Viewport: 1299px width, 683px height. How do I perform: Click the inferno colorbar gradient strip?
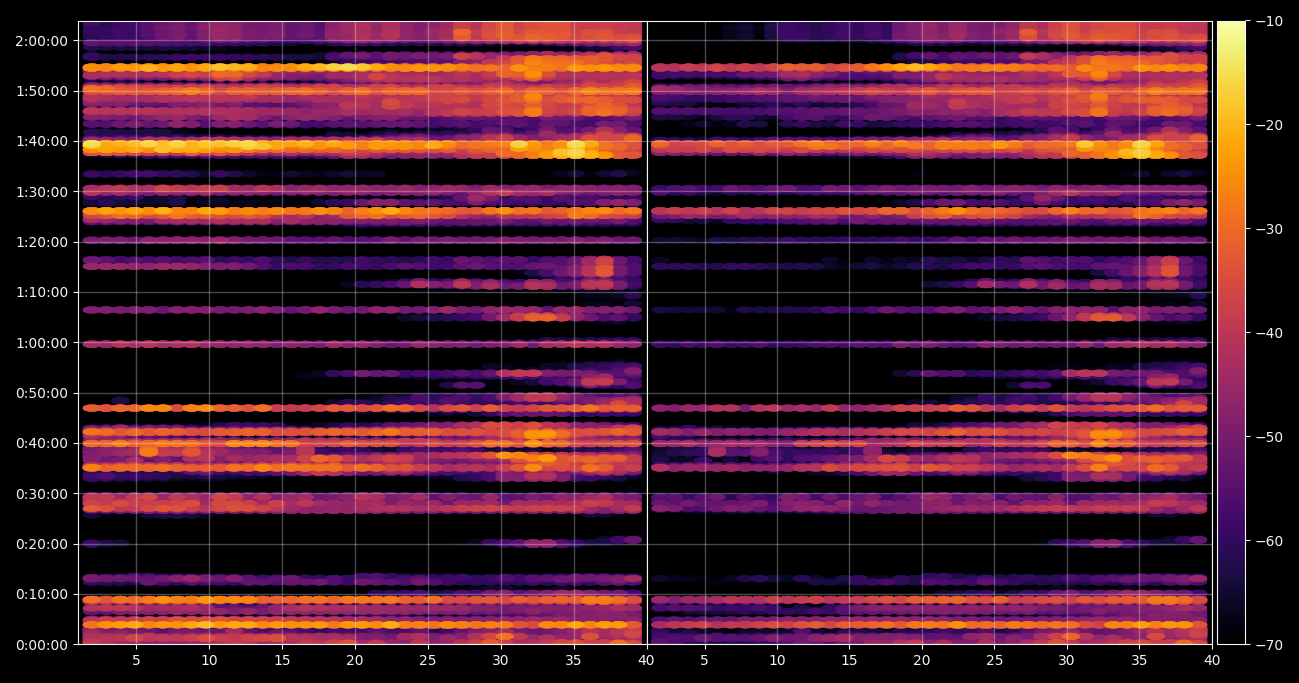pyautogui.click(x=1231, y=333)
